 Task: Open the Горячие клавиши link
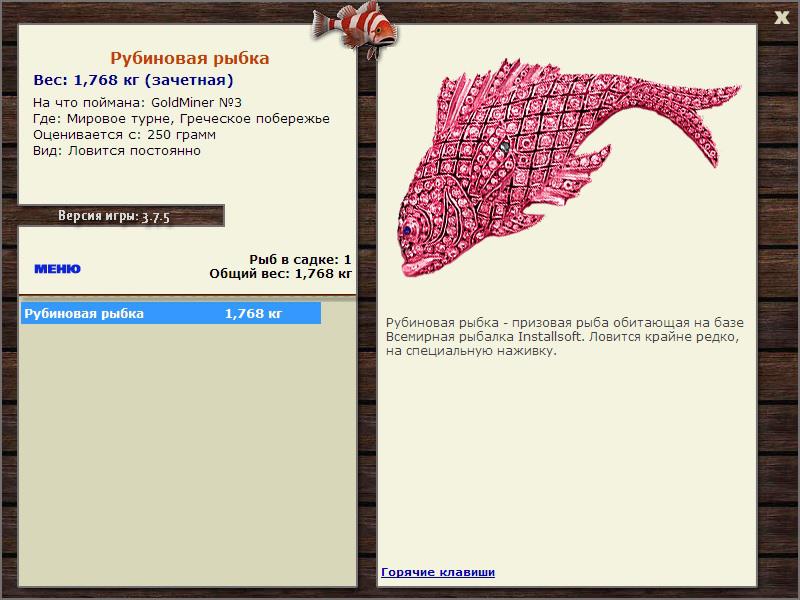tap(438, 572)
